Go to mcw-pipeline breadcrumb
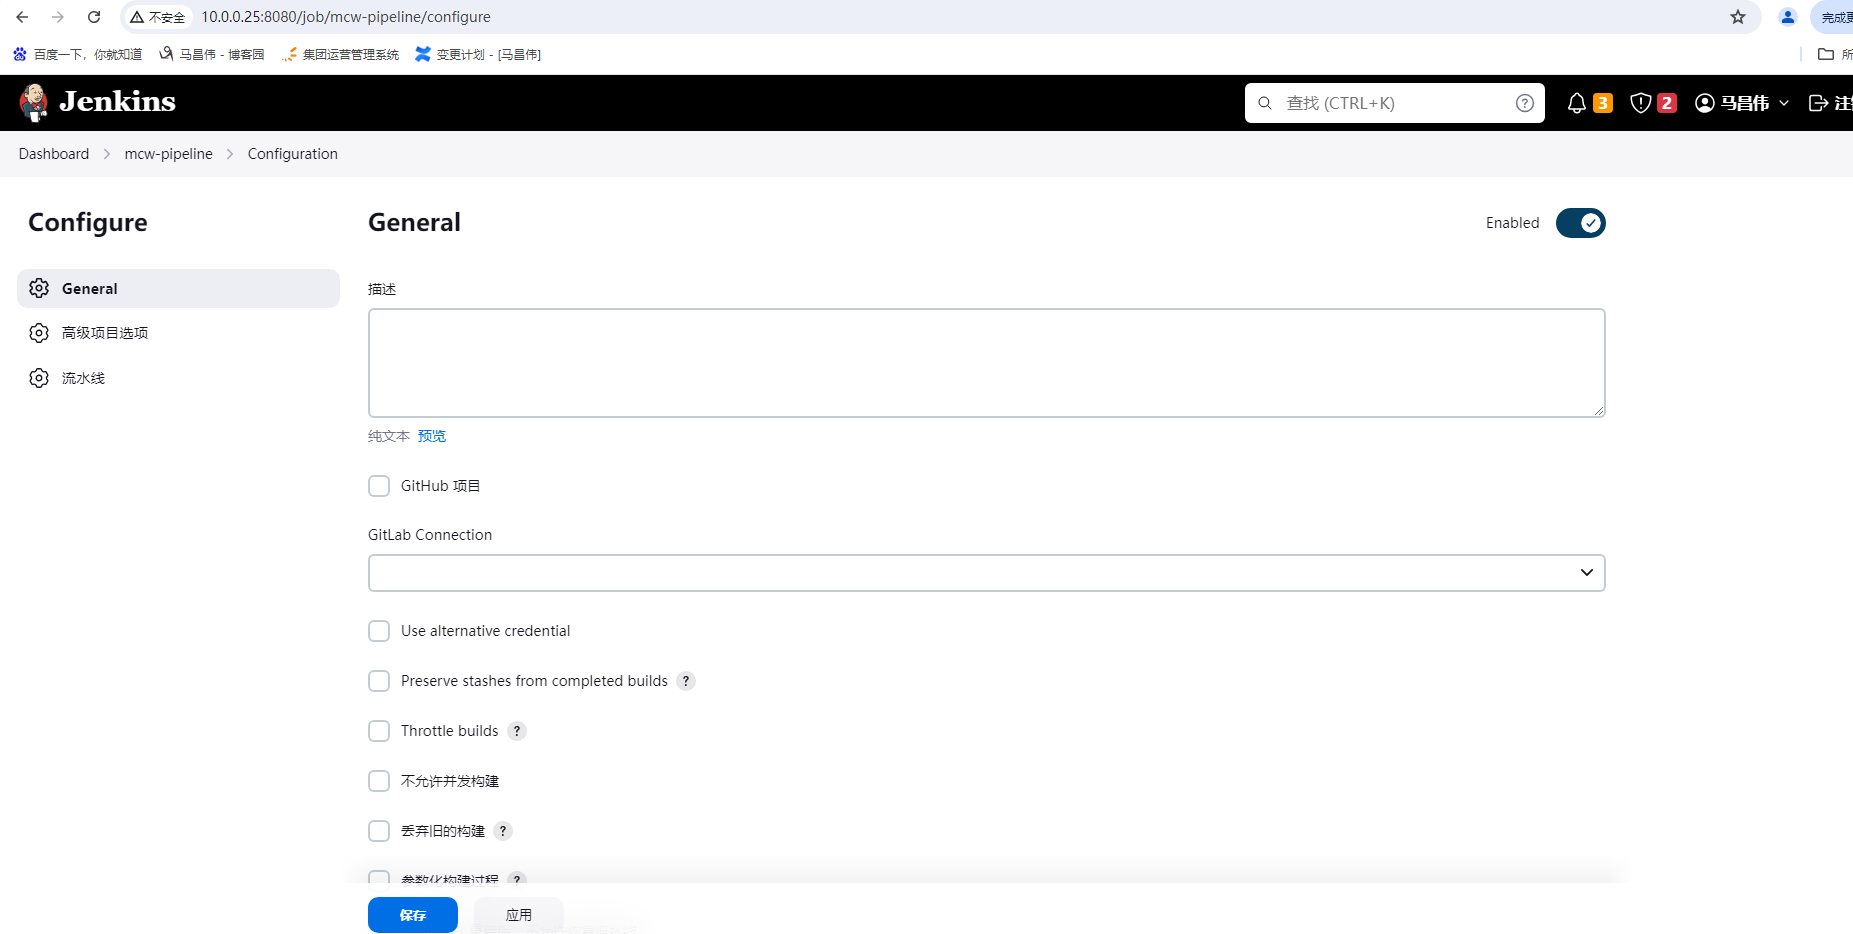The width and height of the screenshot is (1853, 934). [x=169, y=154]
